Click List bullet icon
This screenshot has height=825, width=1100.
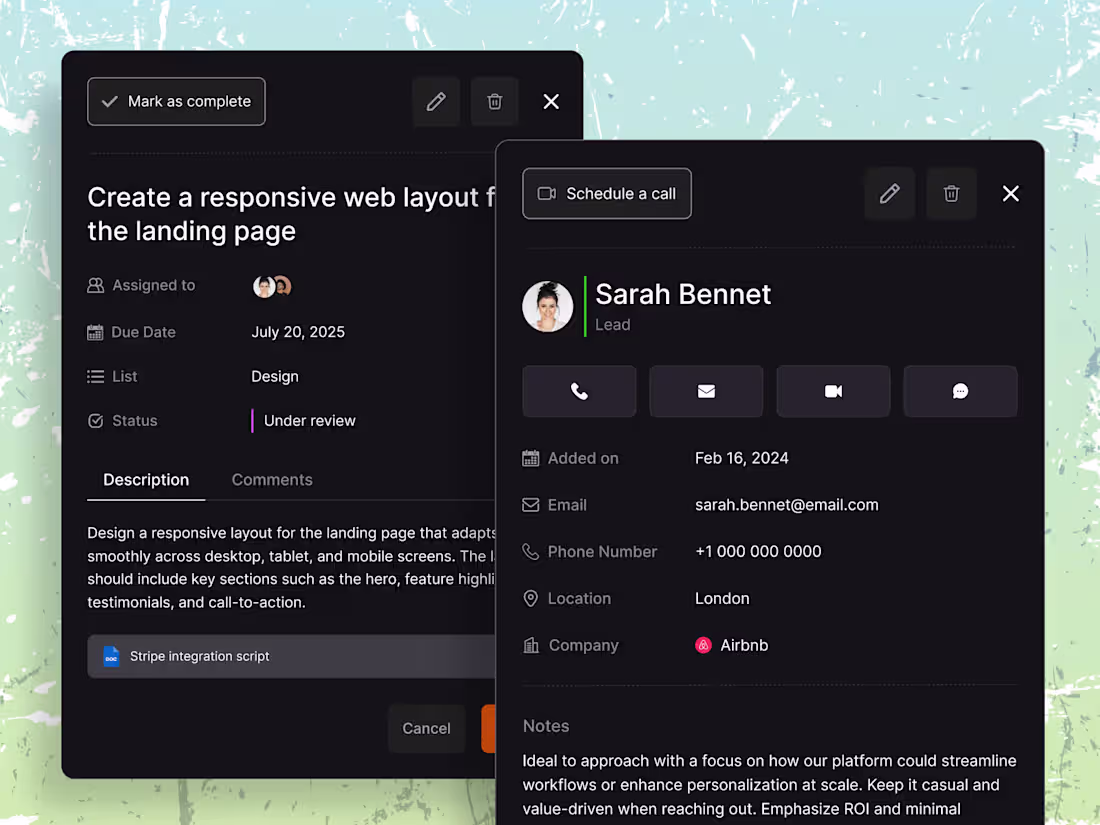95,377
